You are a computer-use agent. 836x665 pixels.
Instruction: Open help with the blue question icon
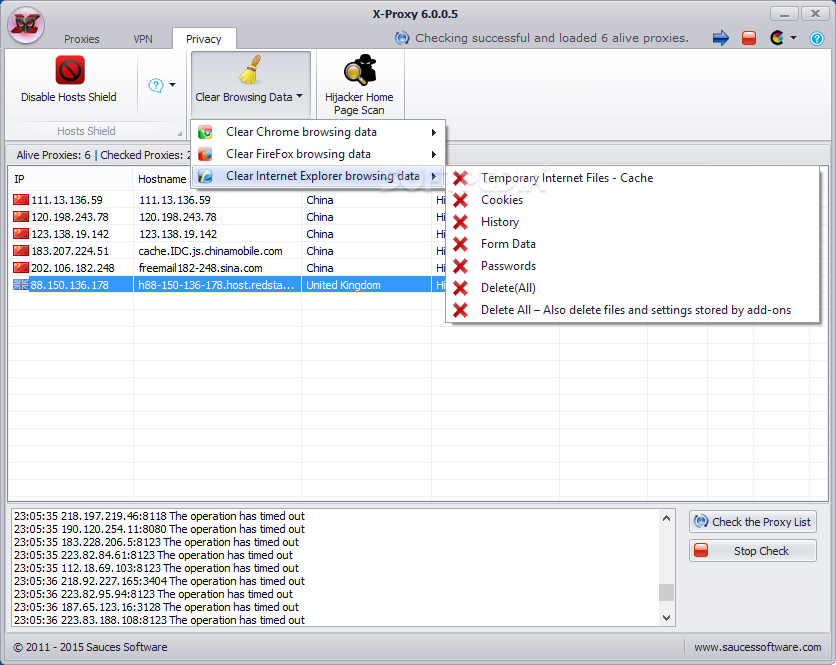[x=817, y=38]
